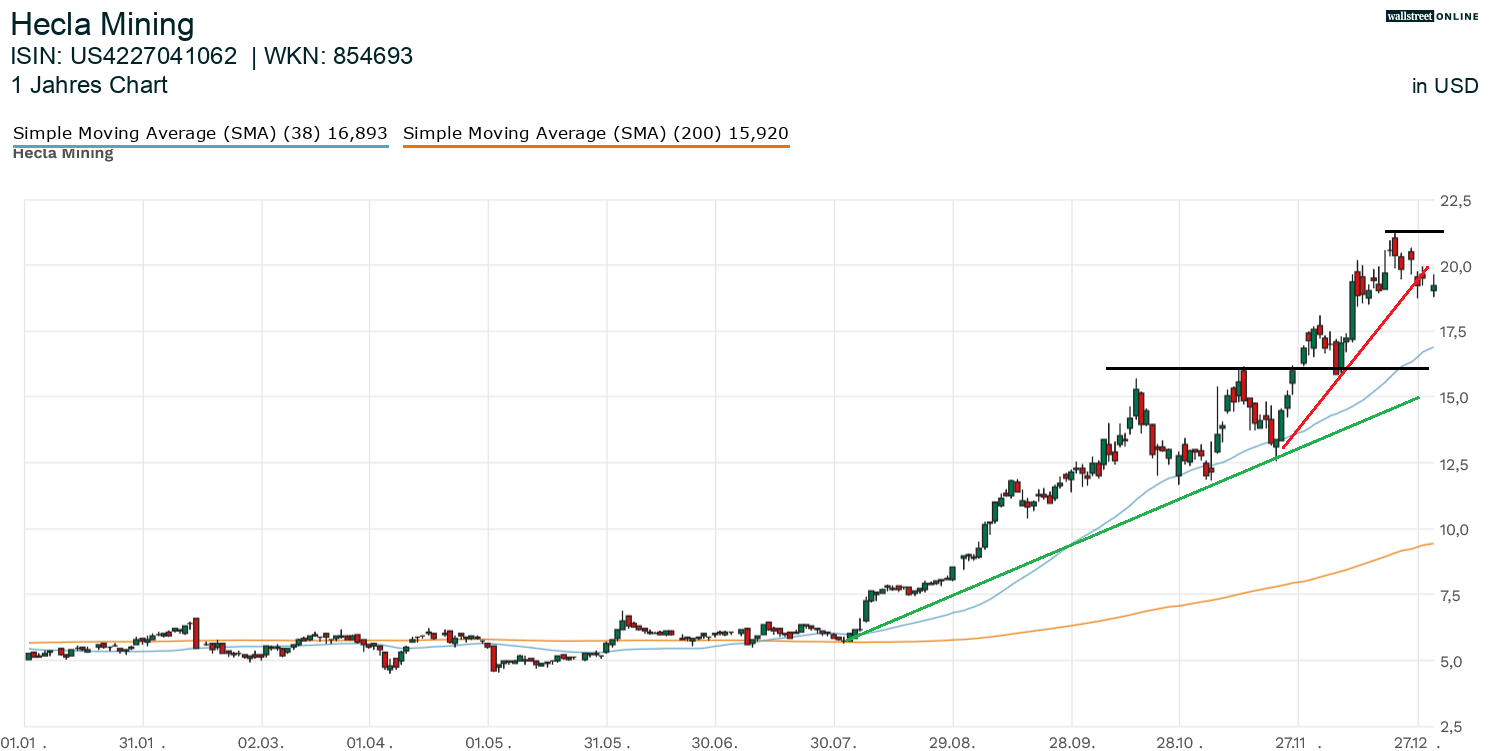Click the 01.05. date axis label
The width and height of the screenshot is (1490, 751).
tap(488, 744)
